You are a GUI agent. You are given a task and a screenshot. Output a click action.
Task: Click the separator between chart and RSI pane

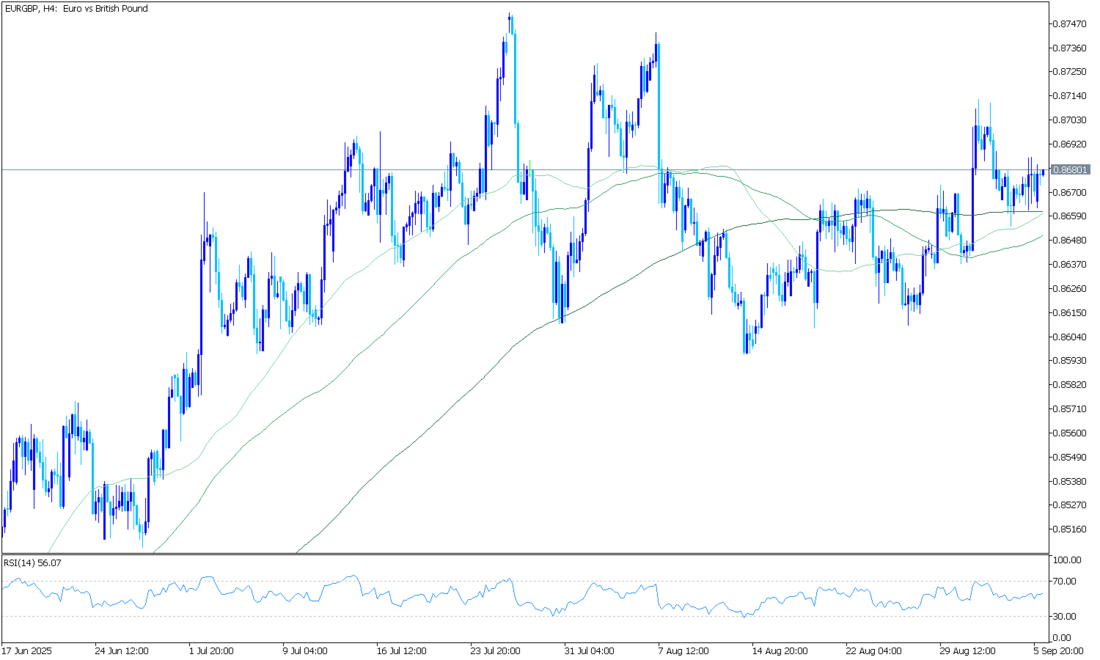tap(520, 553)
